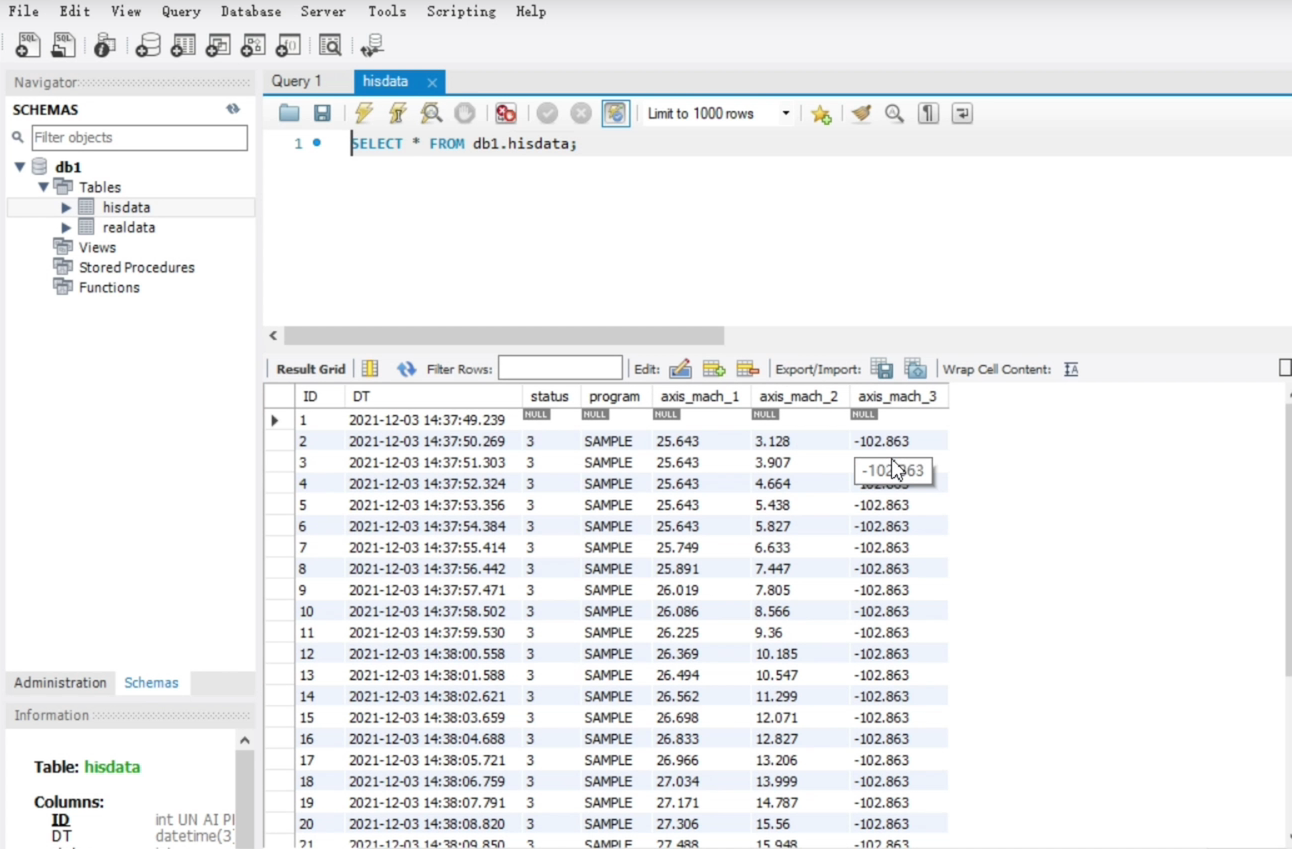Reconnect to DBMS icon
1292x849 pixels.
pyautogui.click(x=372, y=45)
